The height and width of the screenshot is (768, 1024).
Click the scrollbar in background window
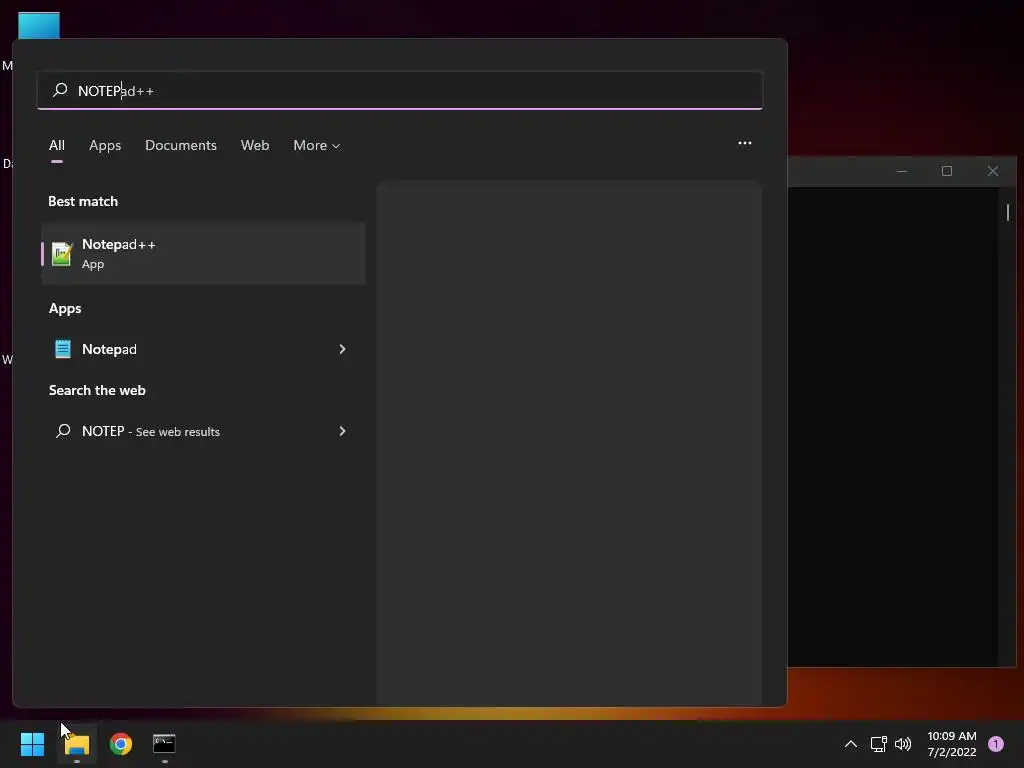click(x=1008, y=212)
